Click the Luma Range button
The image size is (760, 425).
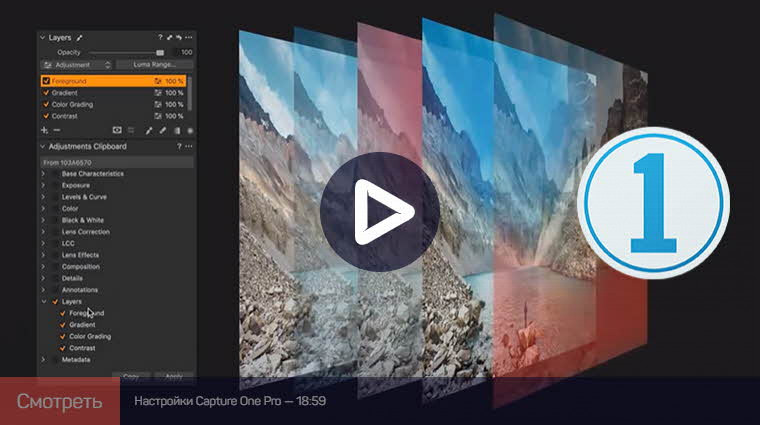(155, 64)
